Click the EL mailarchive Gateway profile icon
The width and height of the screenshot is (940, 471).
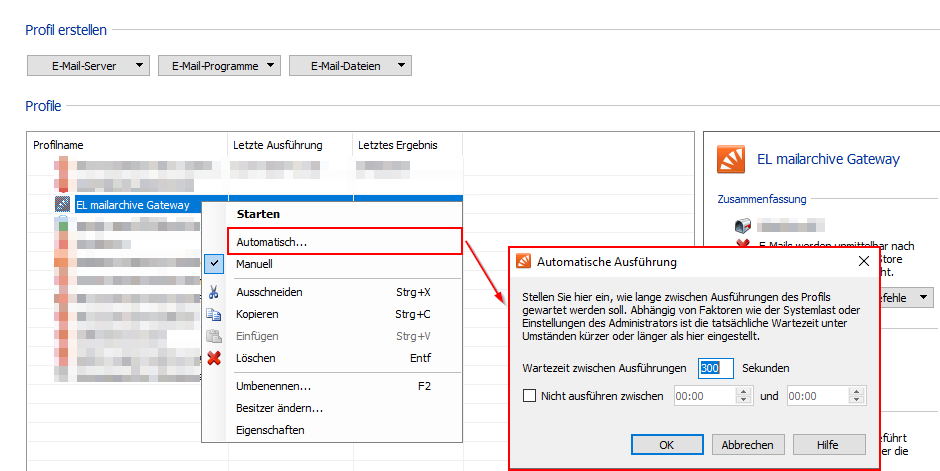point(63,205)
